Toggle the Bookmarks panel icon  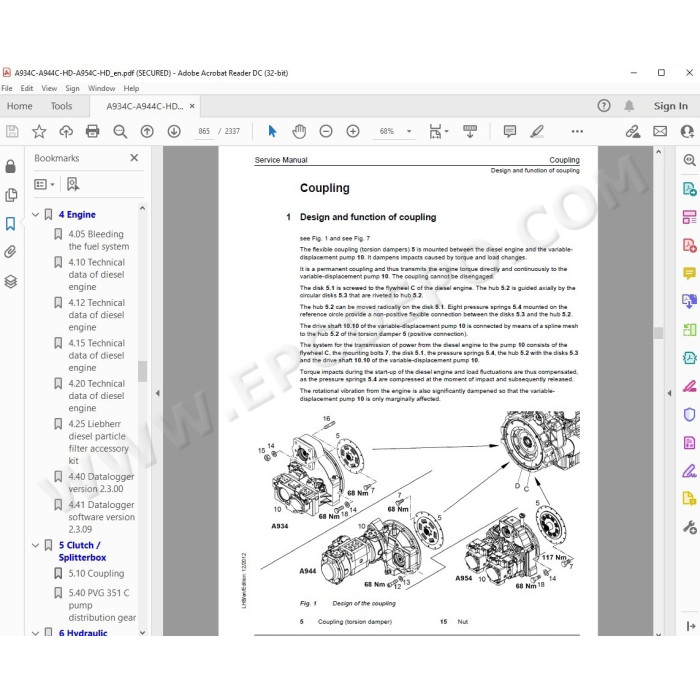click(x=11, y=224)
